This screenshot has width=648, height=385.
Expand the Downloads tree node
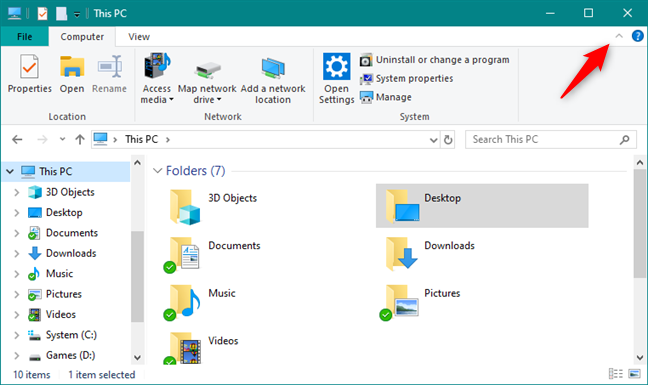coord(17,253)
